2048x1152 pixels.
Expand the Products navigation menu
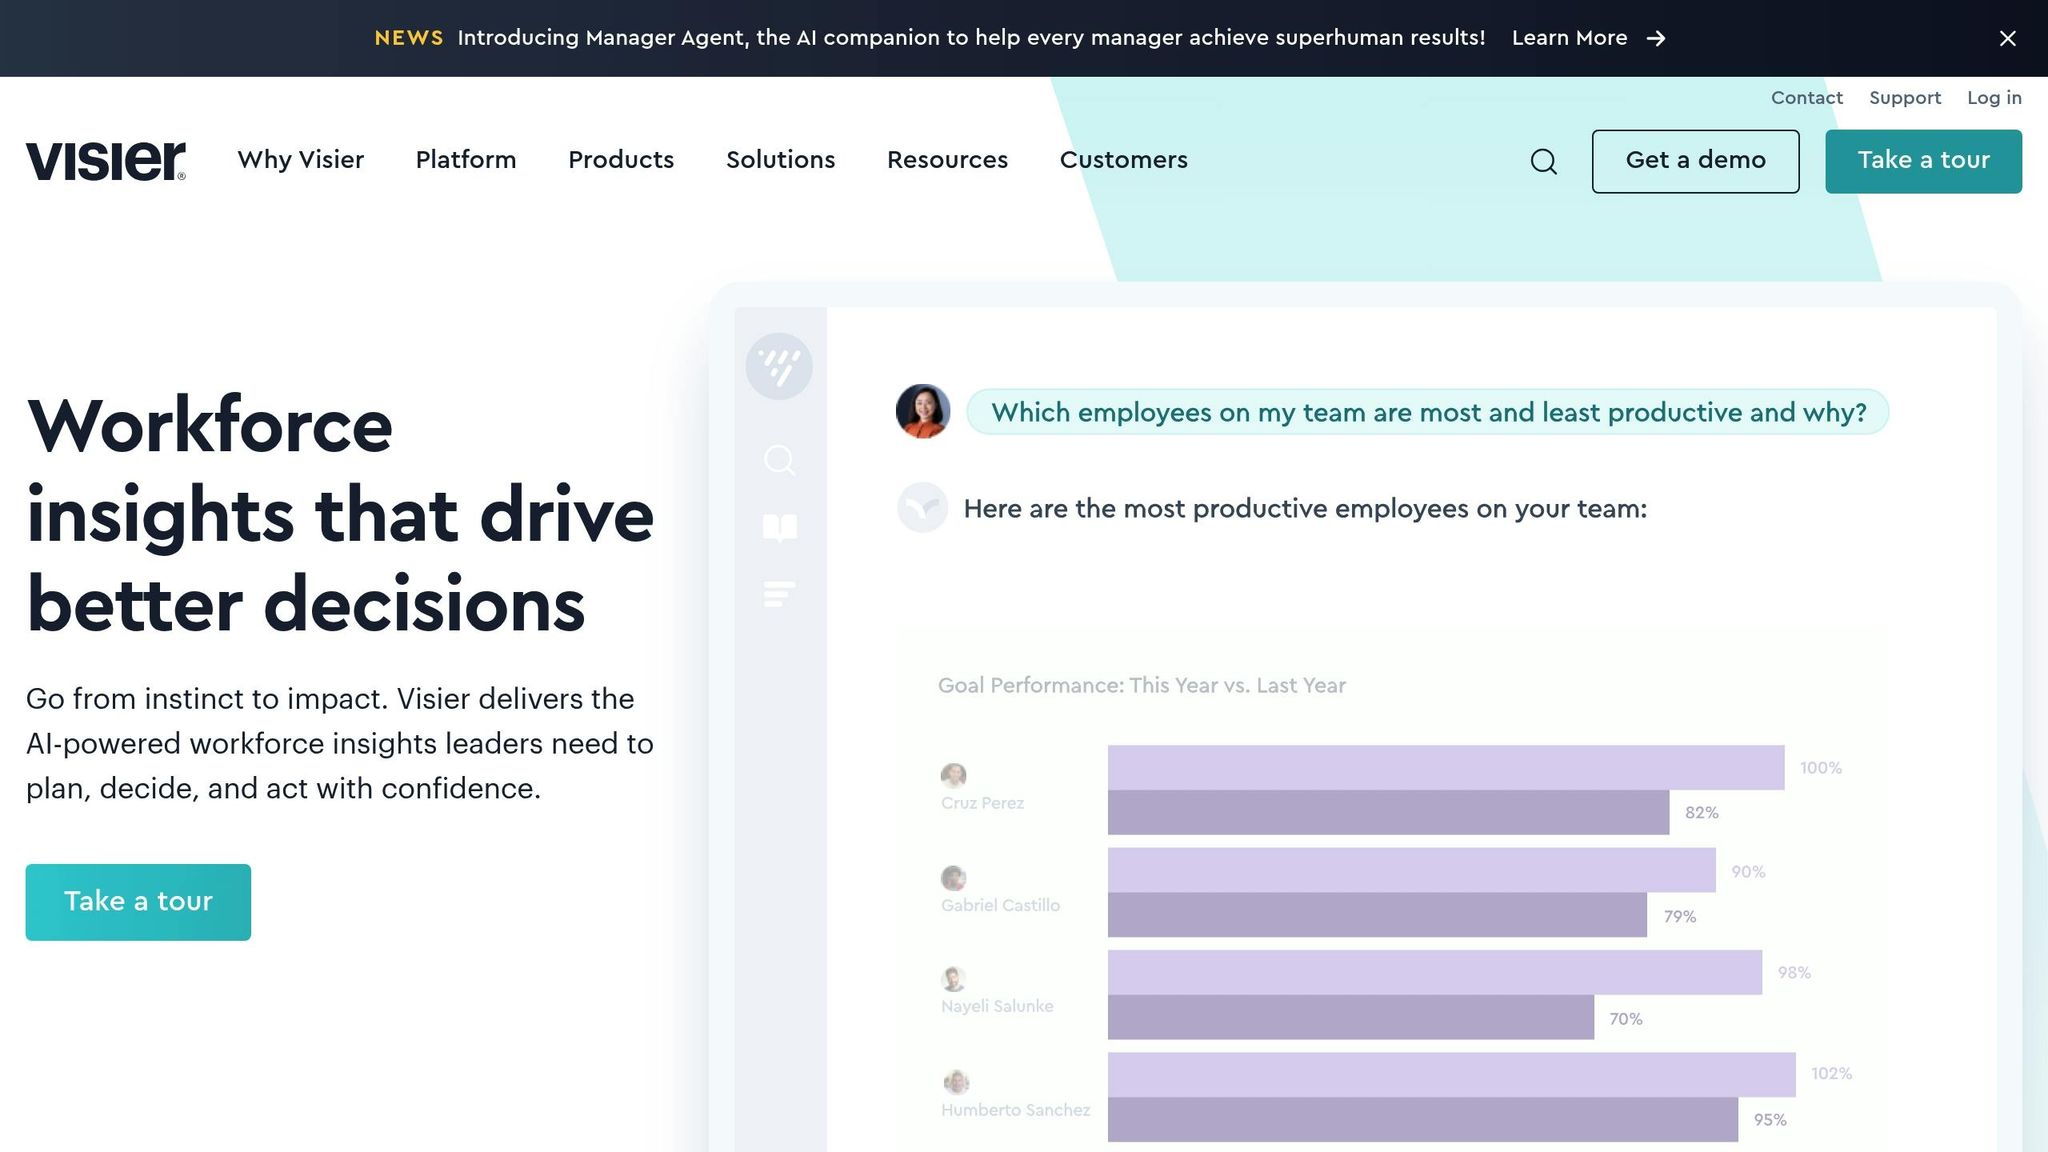click(621, 160)
